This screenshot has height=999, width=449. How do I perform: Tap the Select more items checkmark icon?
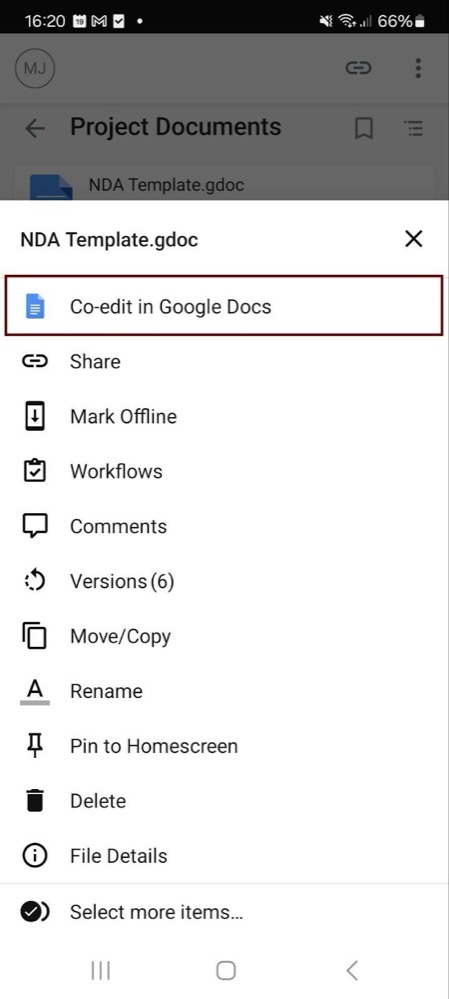(35, 912)
